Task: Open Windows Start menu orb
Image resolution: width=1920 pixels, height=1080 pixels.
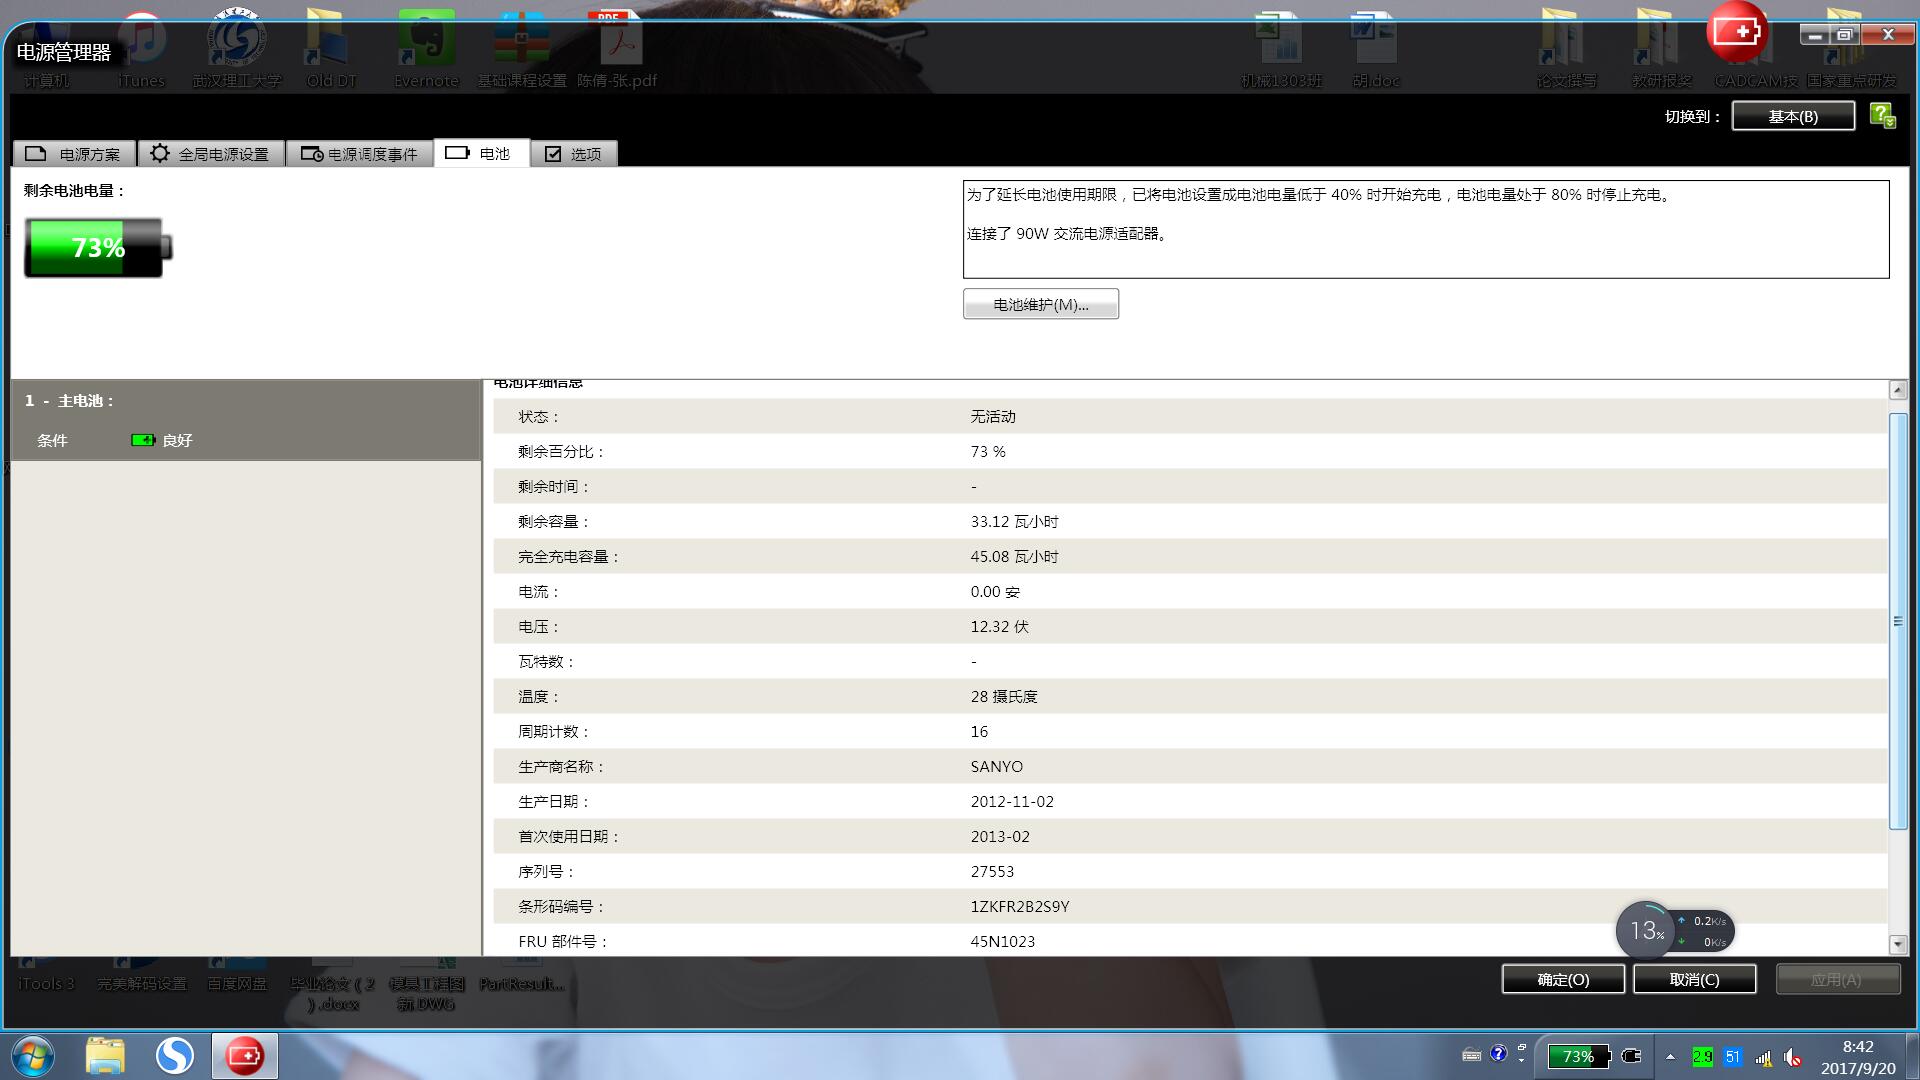Action: [32, 1055]
